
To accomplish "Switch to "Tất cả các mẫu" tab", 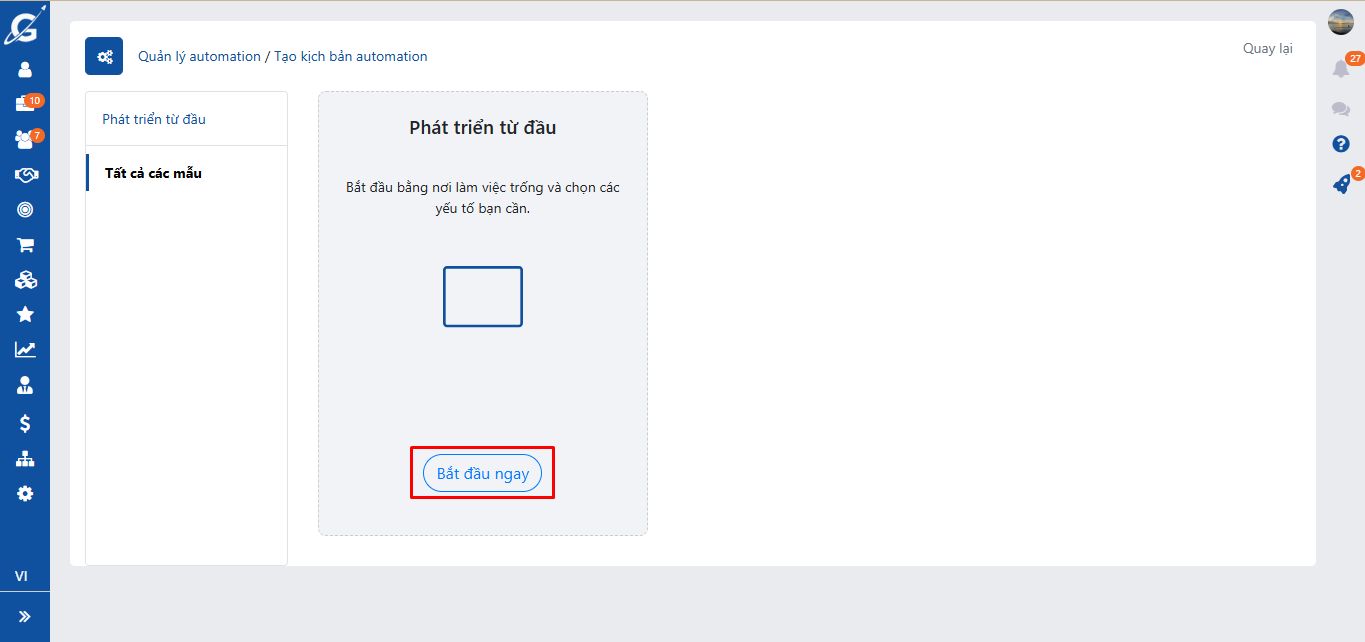I will 153,173.
